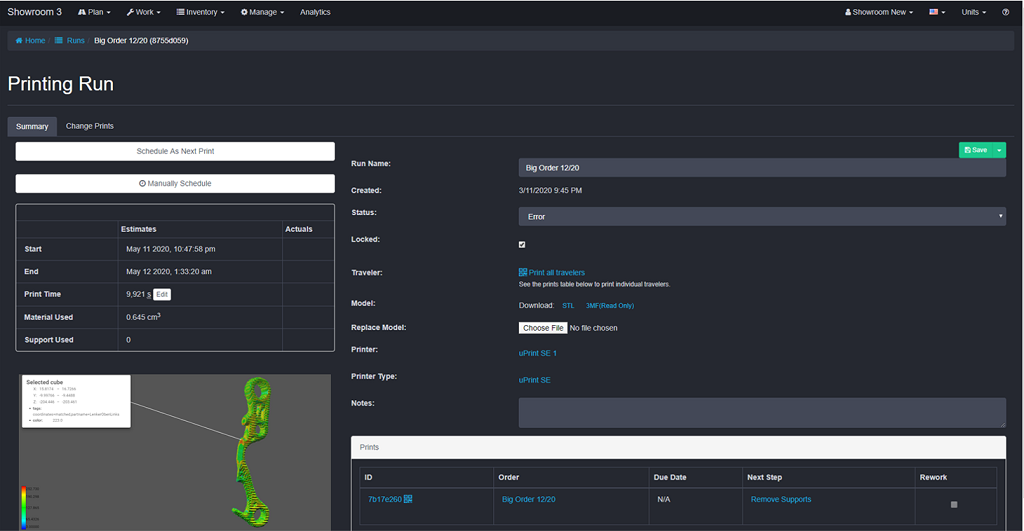
Task: Click Schedule As Next Print button
Action: click(175, 151)
